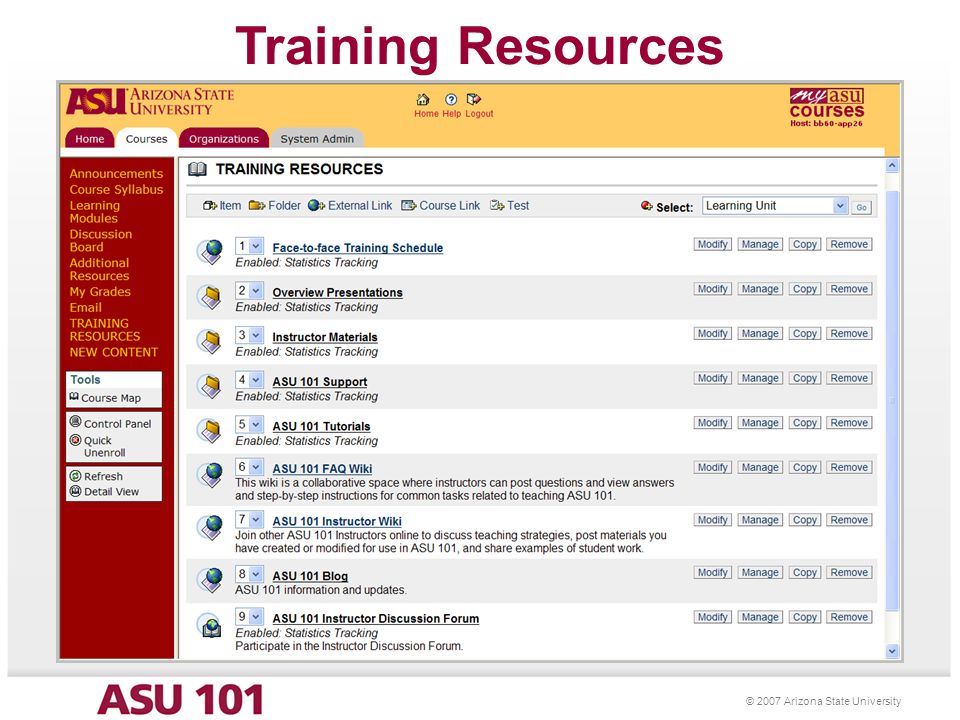Viewport: 960px width, 720px height.
Task: Switch to the Organizations tab
Action: click(x=223, y=139)
